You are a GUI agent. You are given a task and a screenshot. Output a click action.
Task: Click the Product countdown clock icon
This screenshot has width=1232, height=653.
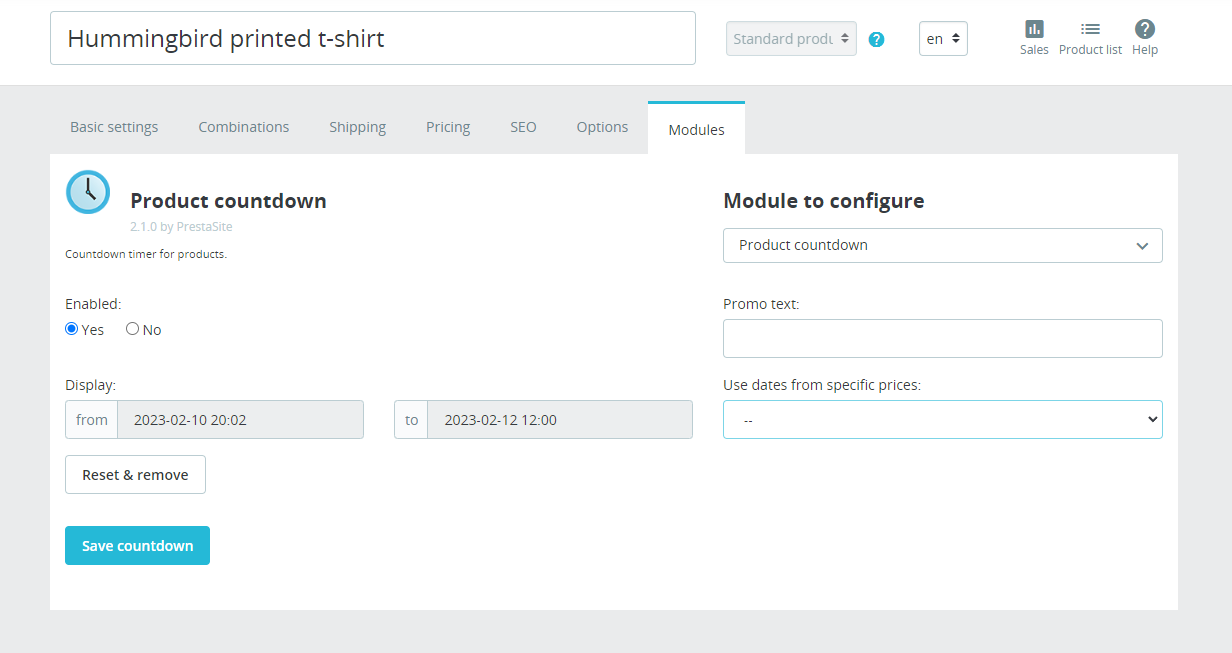(x=88, y=191)
